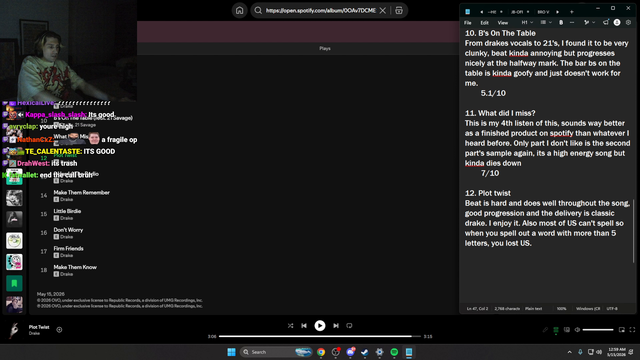Open Notepad settings gear
The width and height of the screenshot is (640, 360).
click(x=629, y=23)
